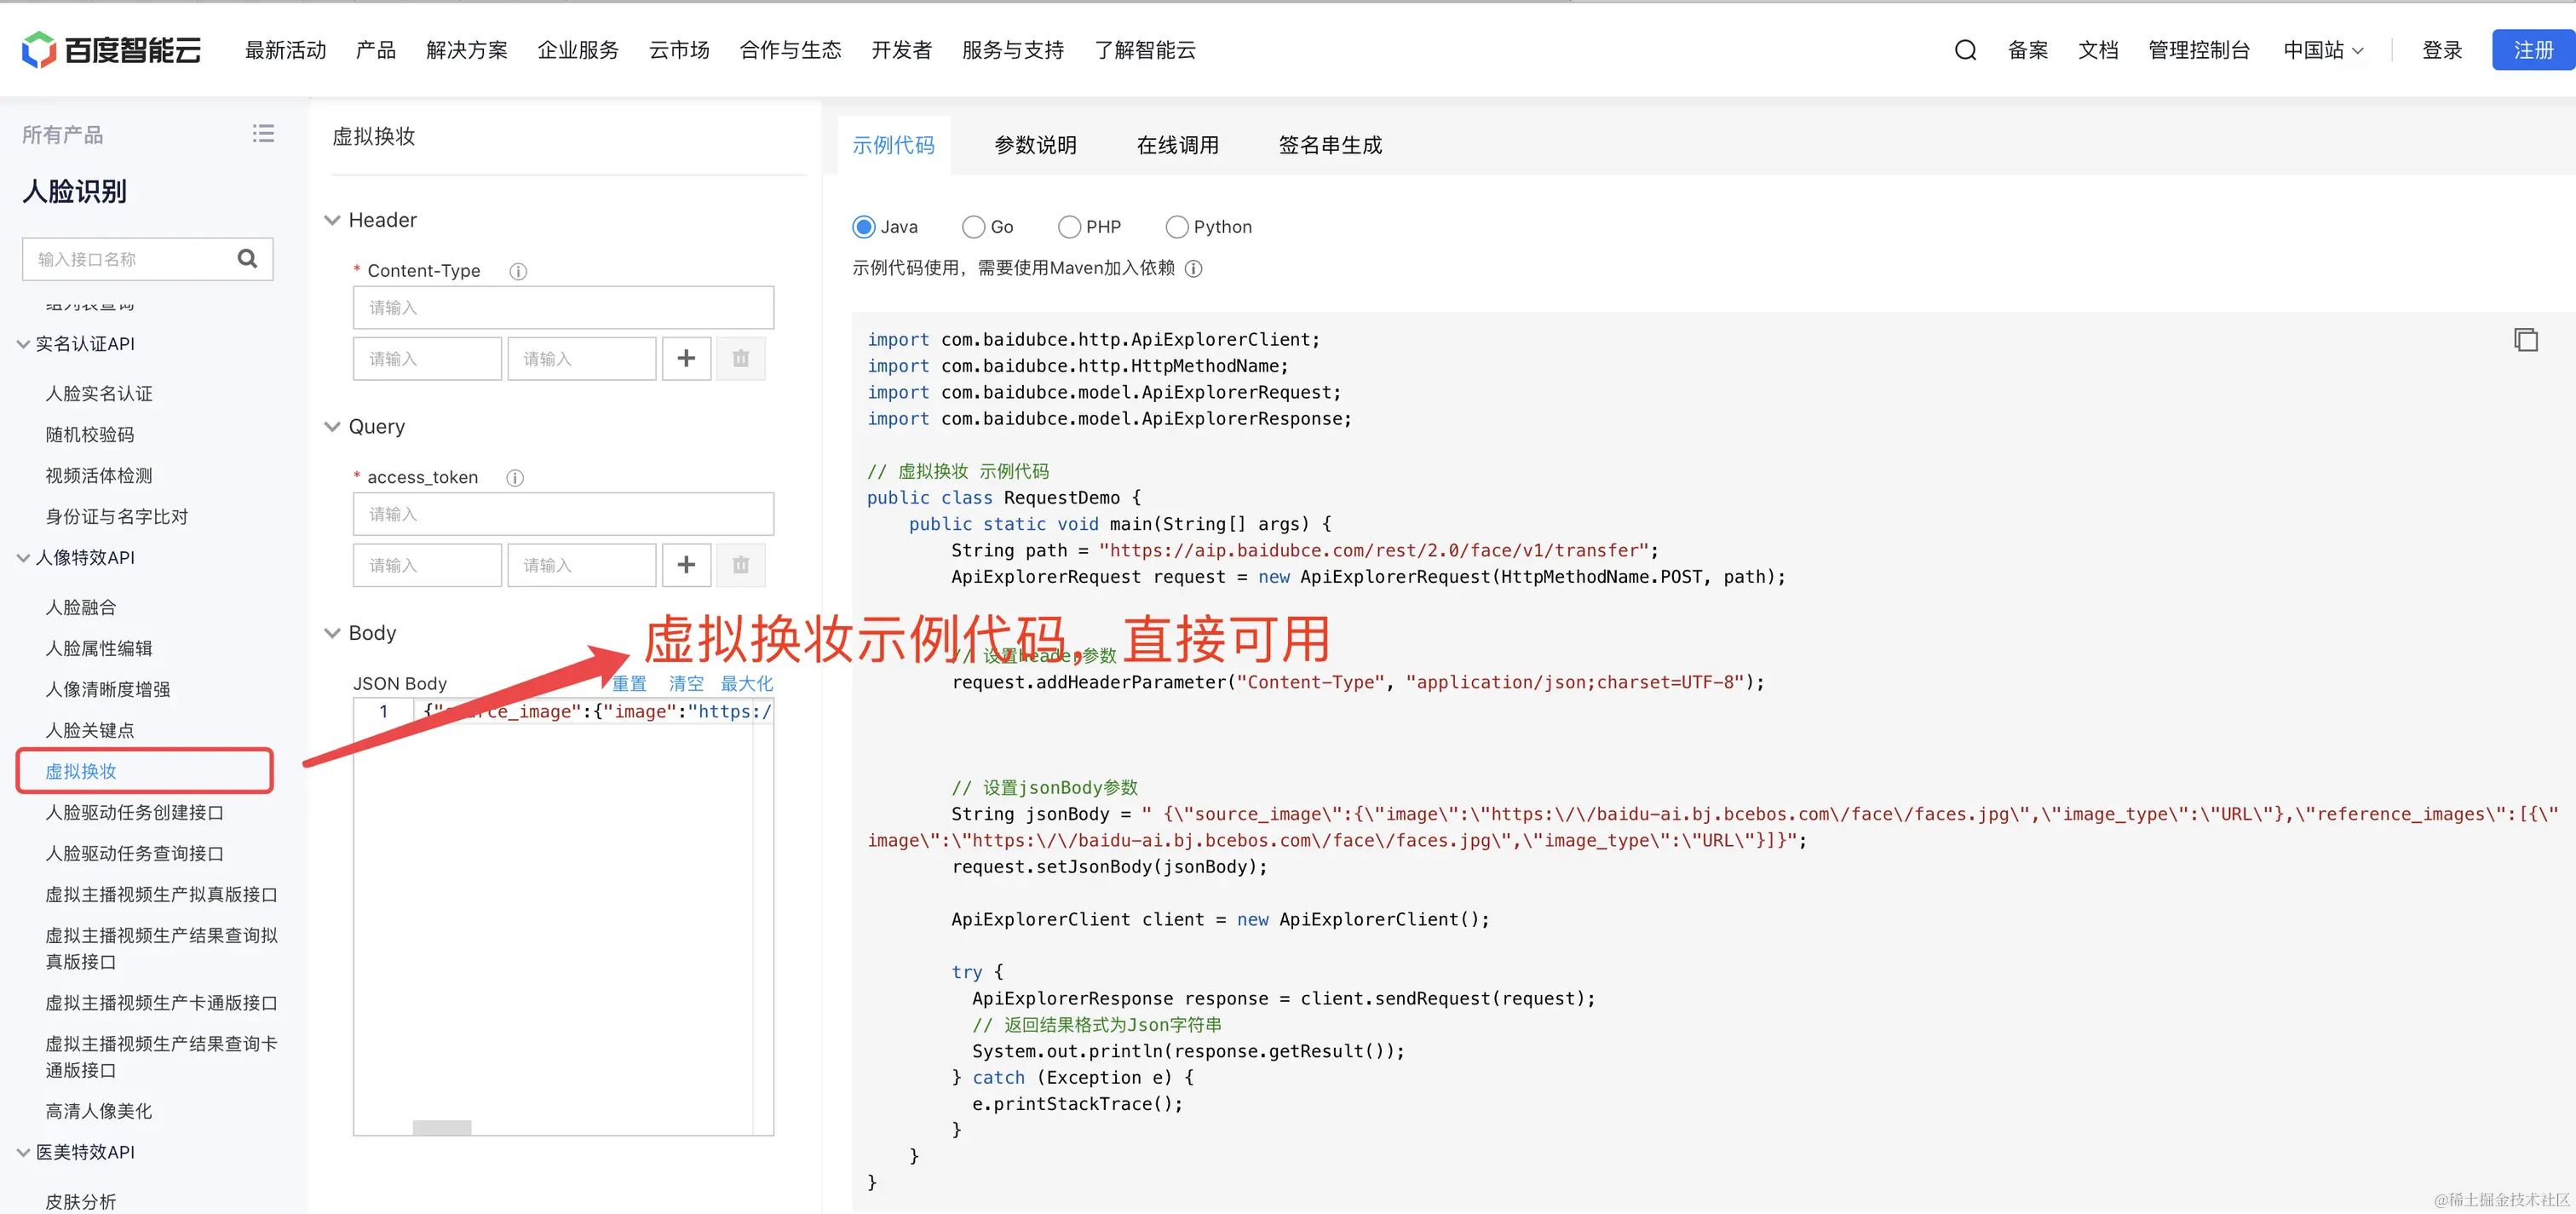This screenshot has width=2576, height=1214.
Task: Click the 最大化 link above JSON Body
Action: click(x=746, y=684)
